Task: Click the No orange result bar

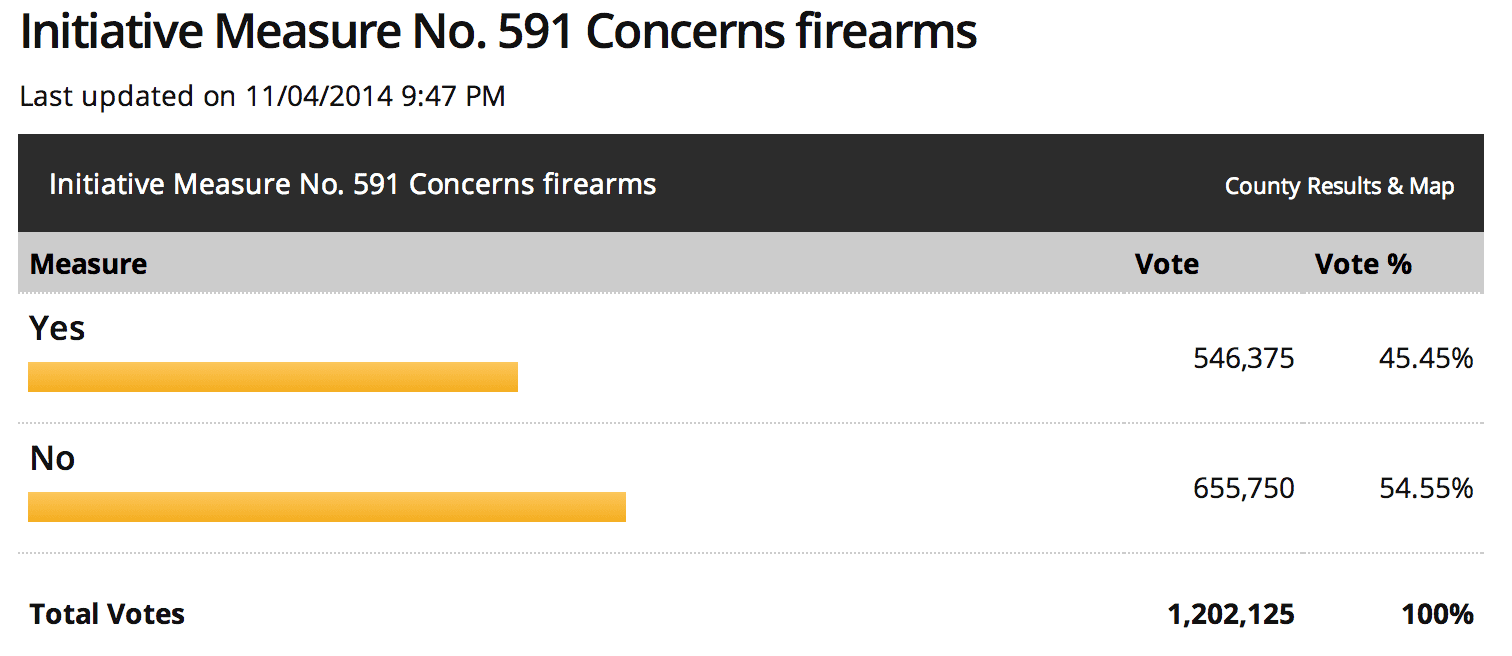Action: [x=327, y=507]
